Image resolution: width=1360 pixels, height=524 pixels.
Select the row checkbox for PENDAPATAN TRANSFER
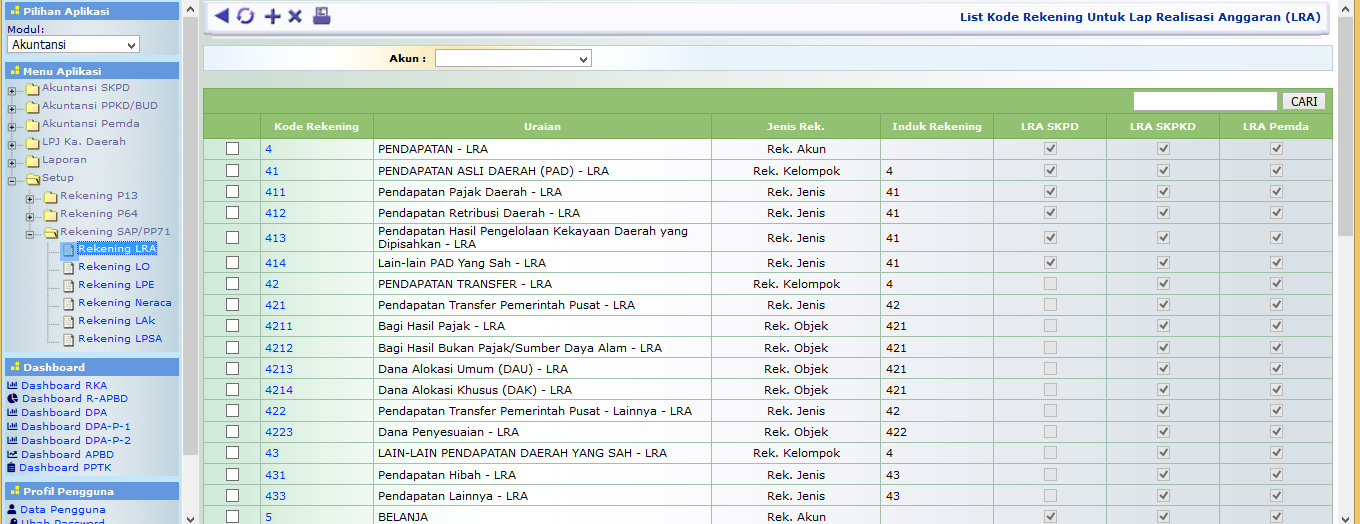[x=232, y=284]
